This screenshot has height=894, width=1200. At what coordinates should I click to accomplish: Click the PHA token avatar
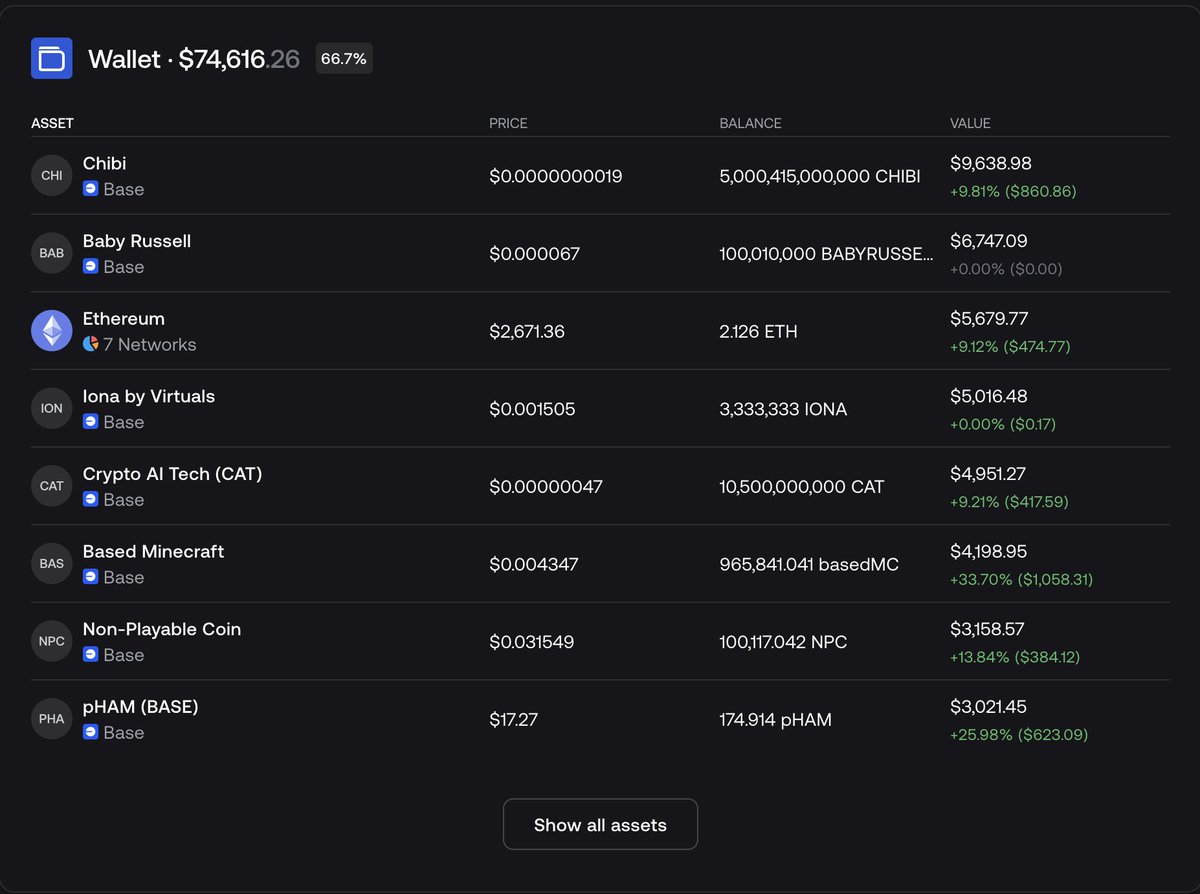51,718
